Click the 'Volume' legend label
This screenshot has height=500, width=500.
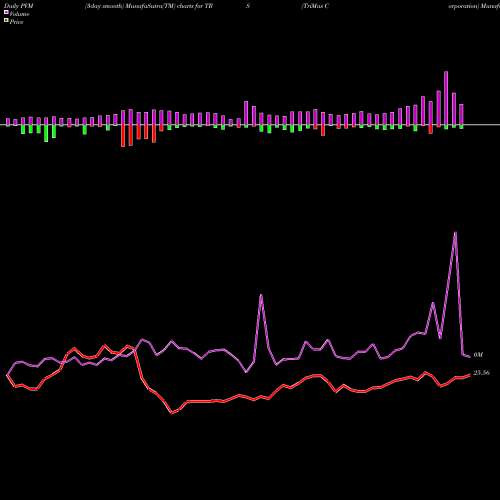tap(19, 14)
